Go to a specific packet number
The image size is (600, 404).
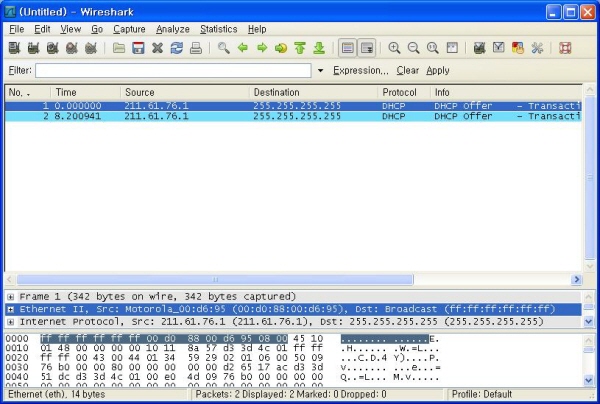coord(281,48)
